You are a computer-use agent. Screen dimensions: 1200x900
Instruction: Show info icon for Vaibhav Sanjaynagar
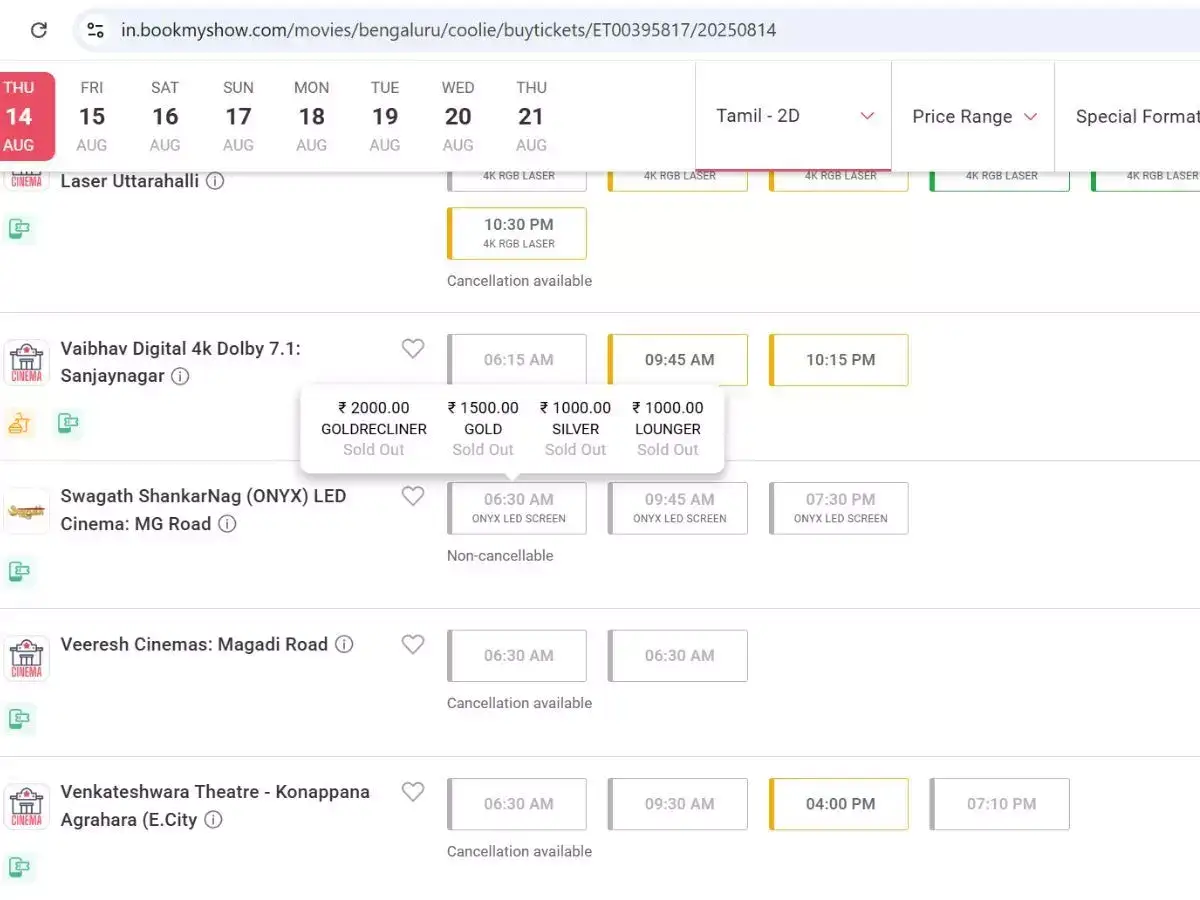tap(180, 376)
